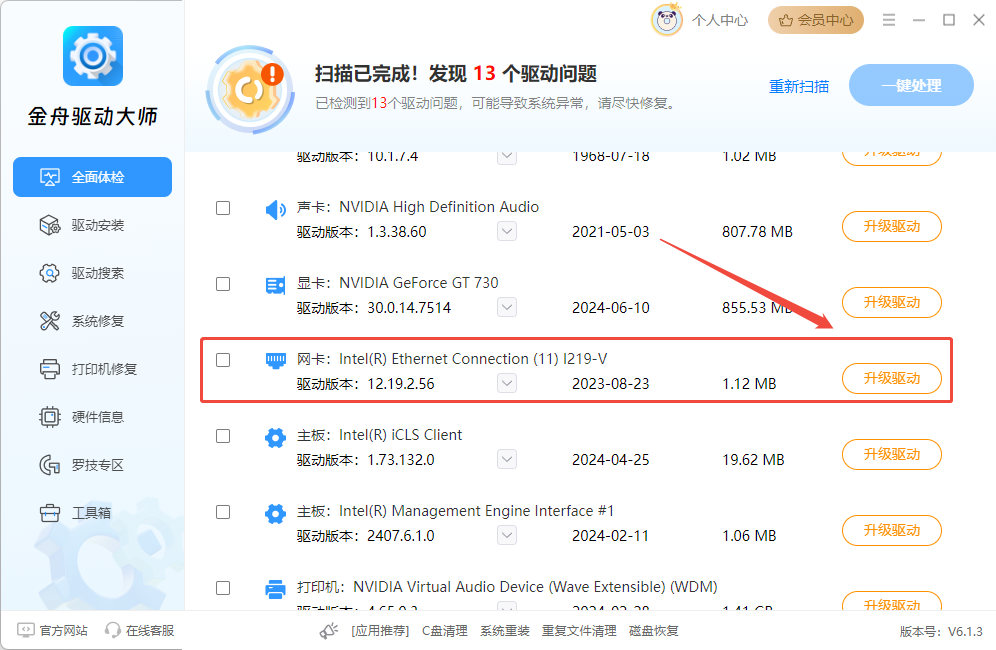Check the NVIDIA High Definition Audio checkbox
This screenshot has width=996, height=650.
point(223,208)
